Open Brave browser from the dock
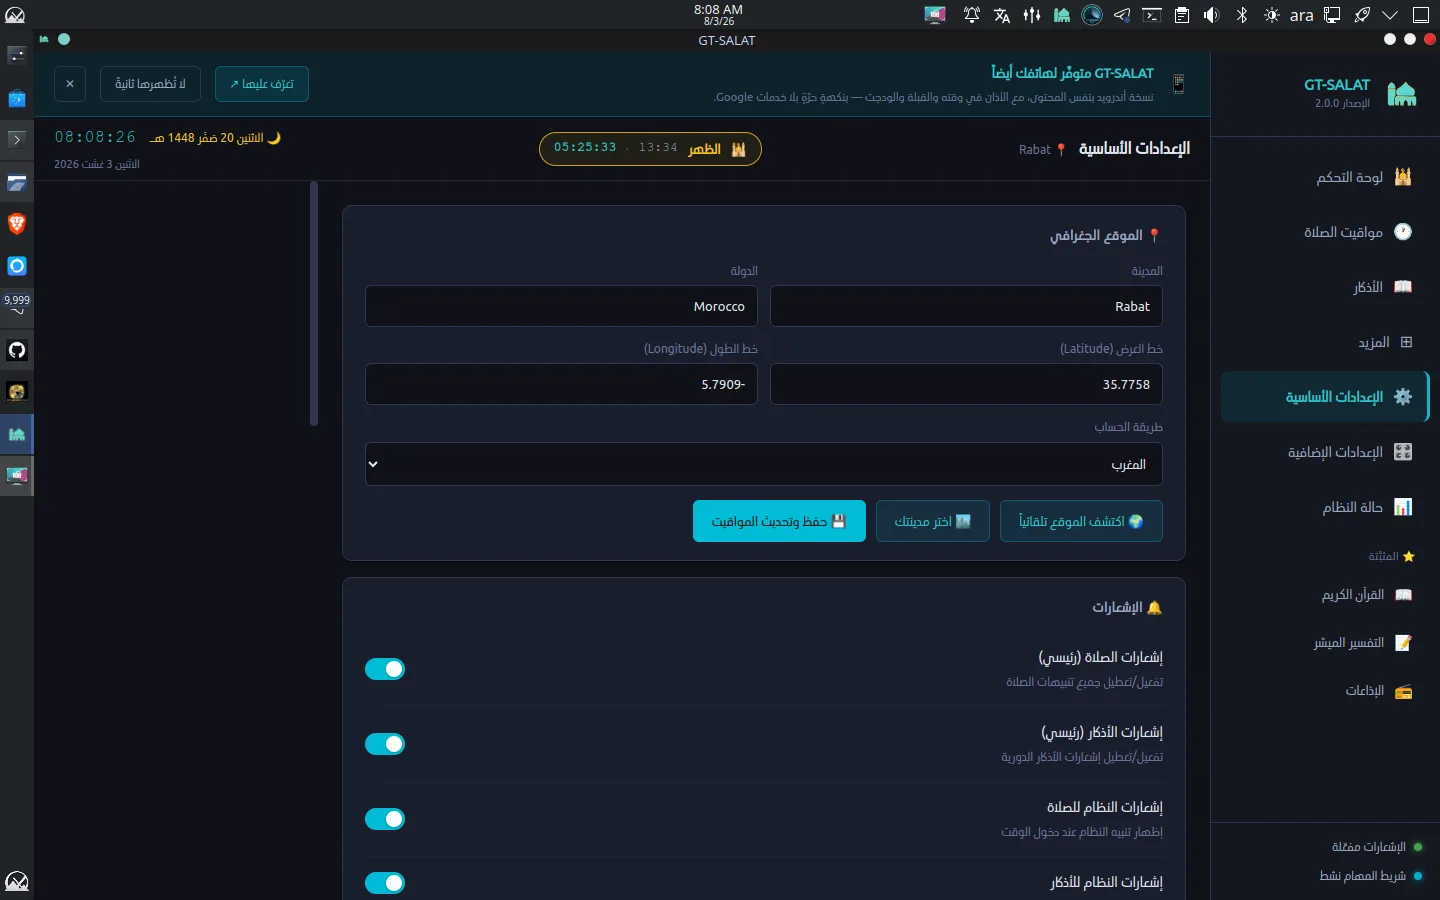The height and width of the screenshot is (900, 1440). click(x=17, y=224)
